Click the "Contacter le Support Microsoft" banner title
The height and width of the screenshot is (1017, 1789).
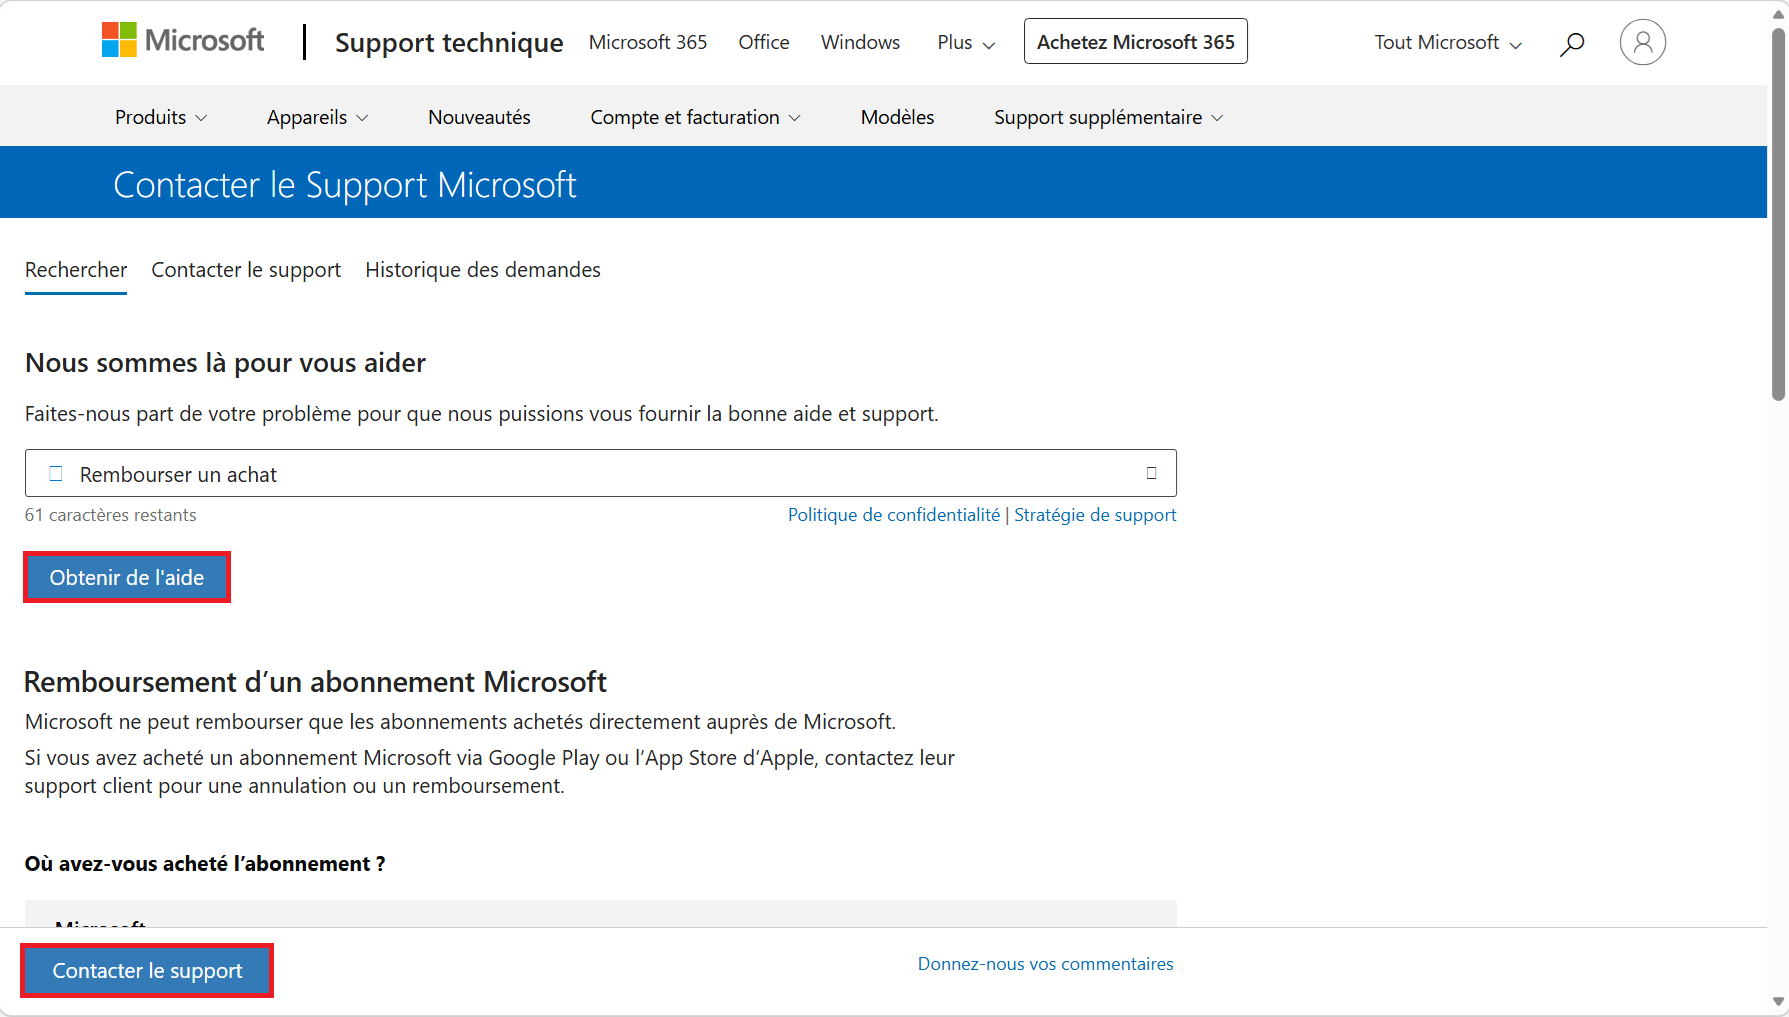(345, 185)
